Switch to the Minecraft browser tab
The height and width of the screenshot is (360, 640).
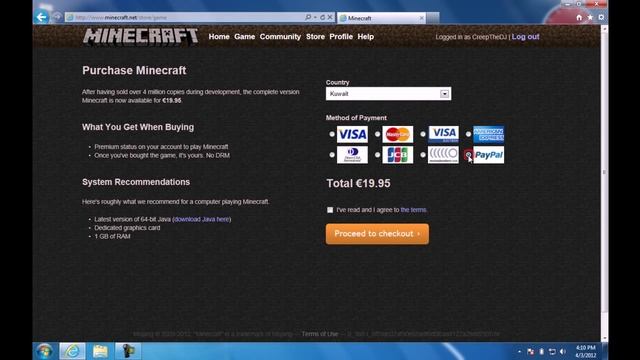click(381, 18)
